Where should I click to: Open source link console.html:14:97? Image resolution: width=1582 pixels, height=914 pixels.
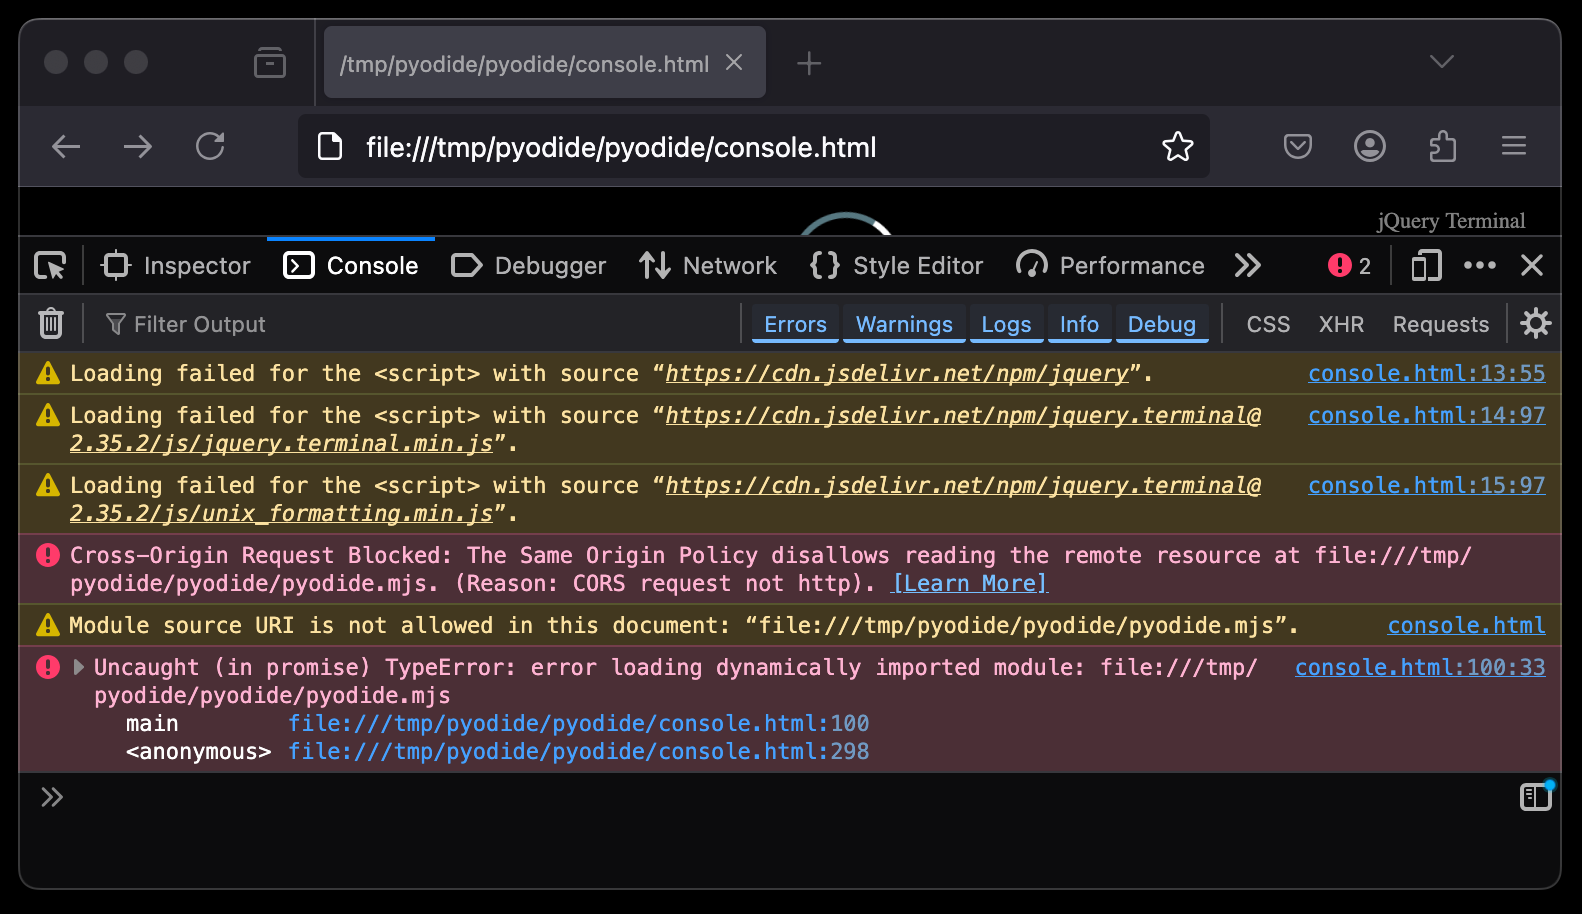pyautogui.click(x=1427, y=415)
